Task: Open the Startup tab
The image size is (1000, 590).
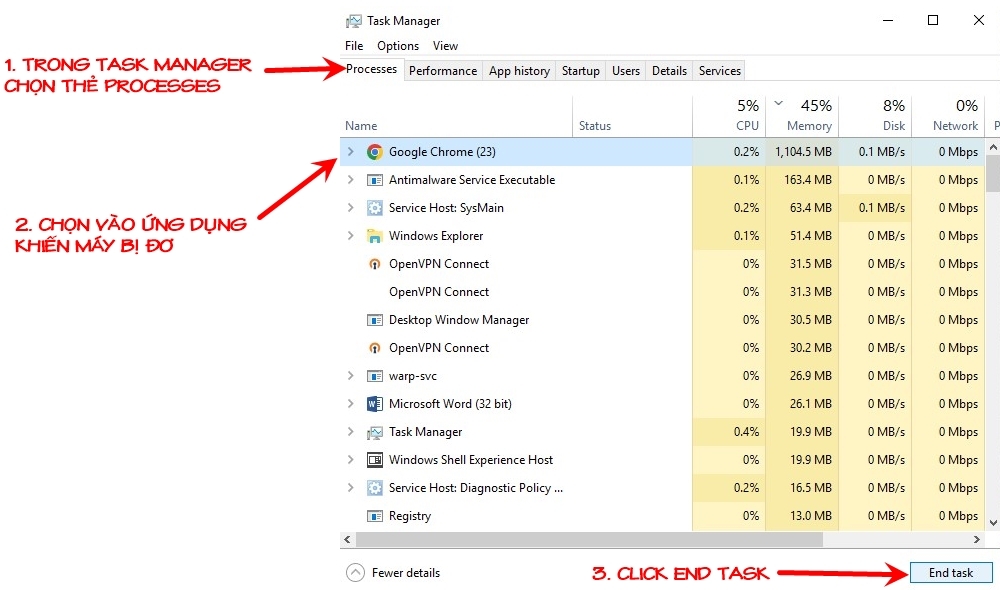Action: click(580, 71)
